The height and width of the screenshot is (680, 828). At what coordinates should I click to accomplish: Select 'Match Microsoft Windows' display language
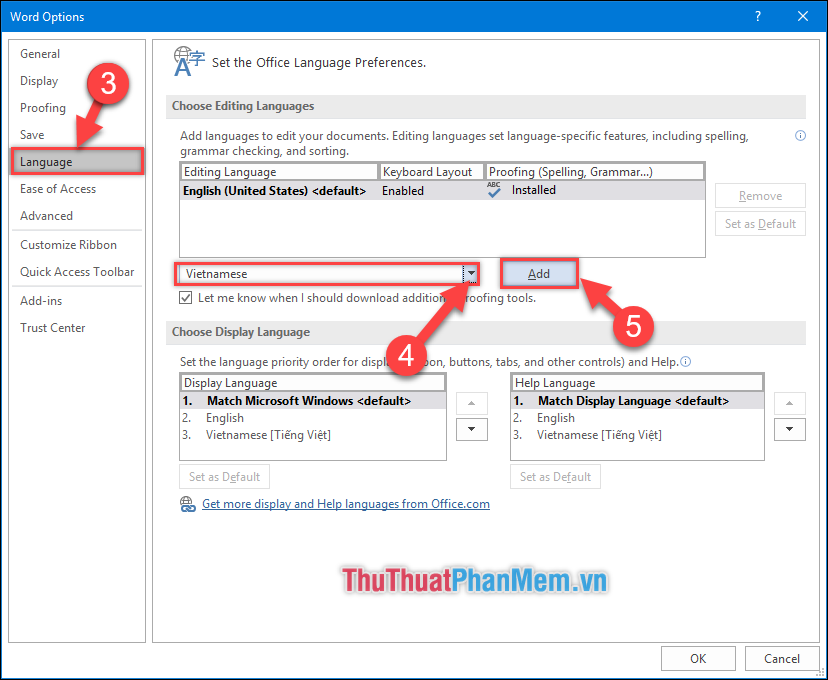tap(313, 401)
